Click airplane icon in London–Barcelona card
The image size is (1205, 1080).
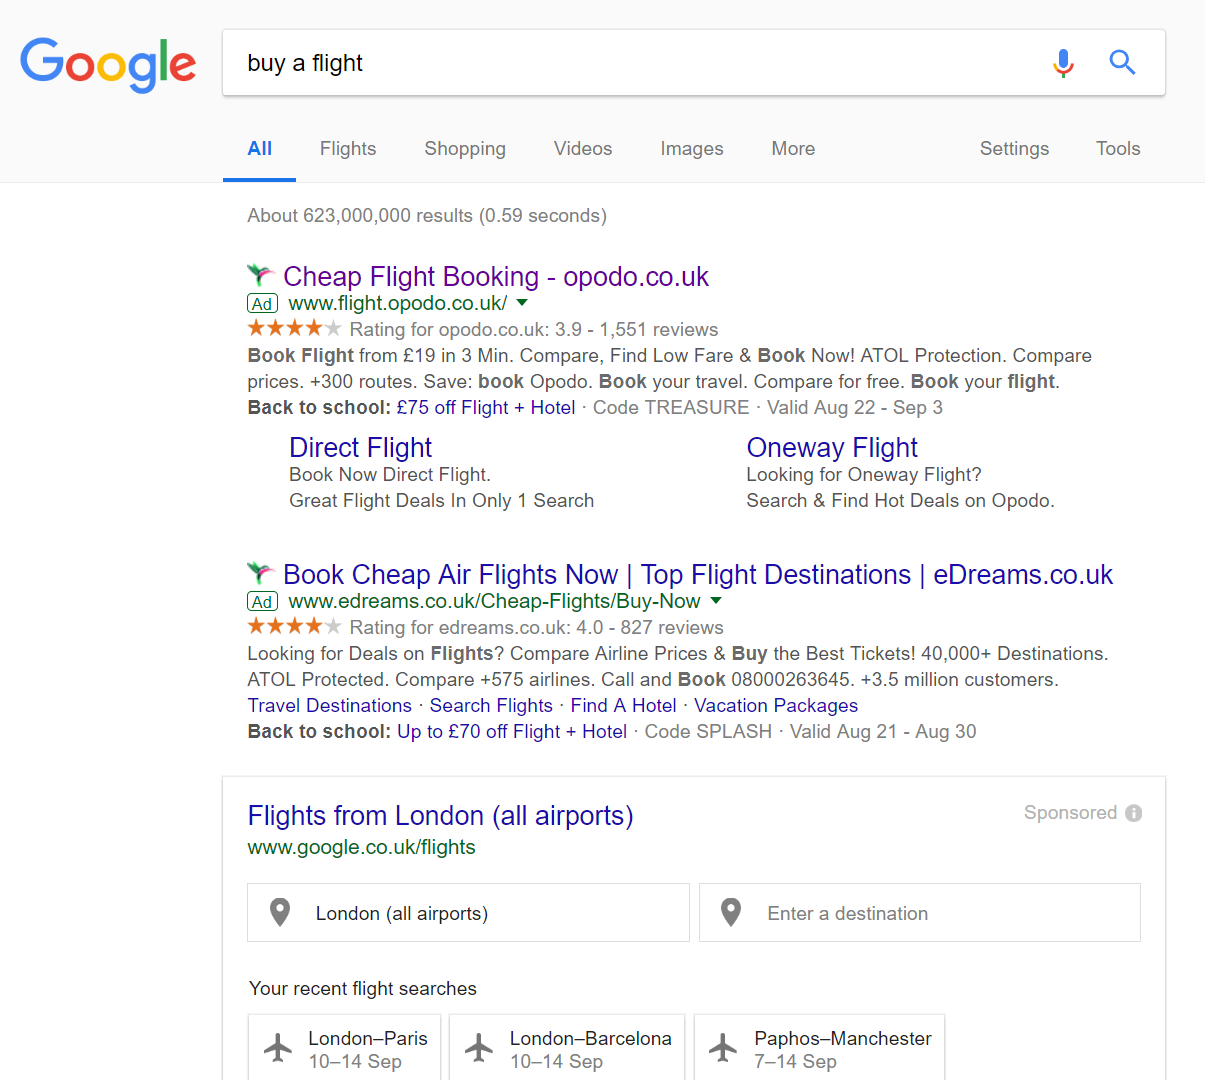(x=479, y=1048)
